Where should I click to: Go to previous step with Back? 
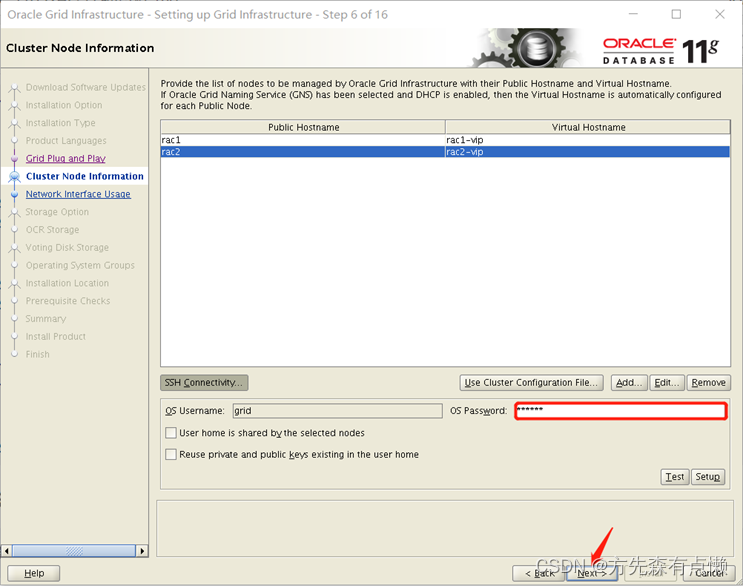539,573
